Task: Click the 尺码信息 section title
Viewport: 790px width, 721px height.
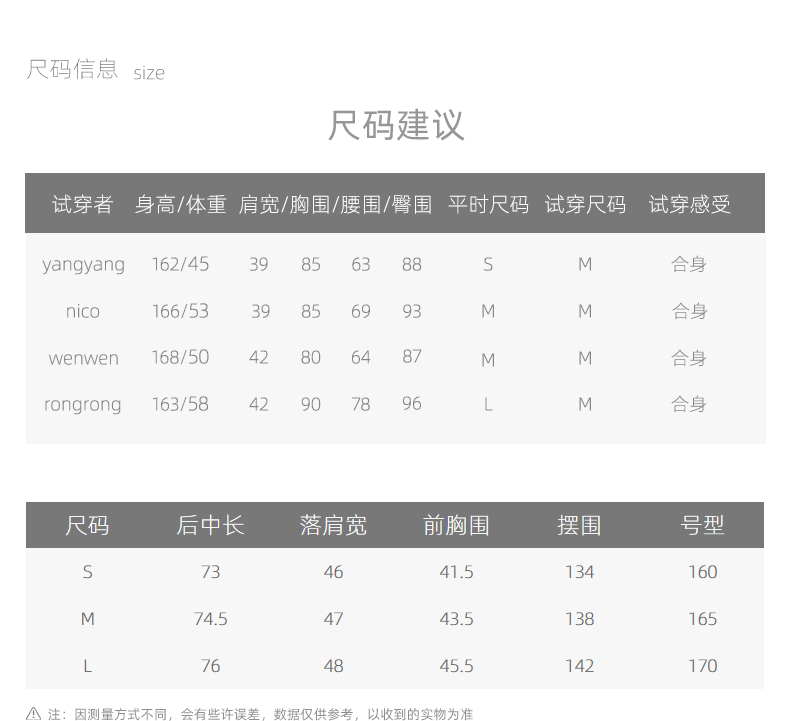Action: click(x=72, y=70)
